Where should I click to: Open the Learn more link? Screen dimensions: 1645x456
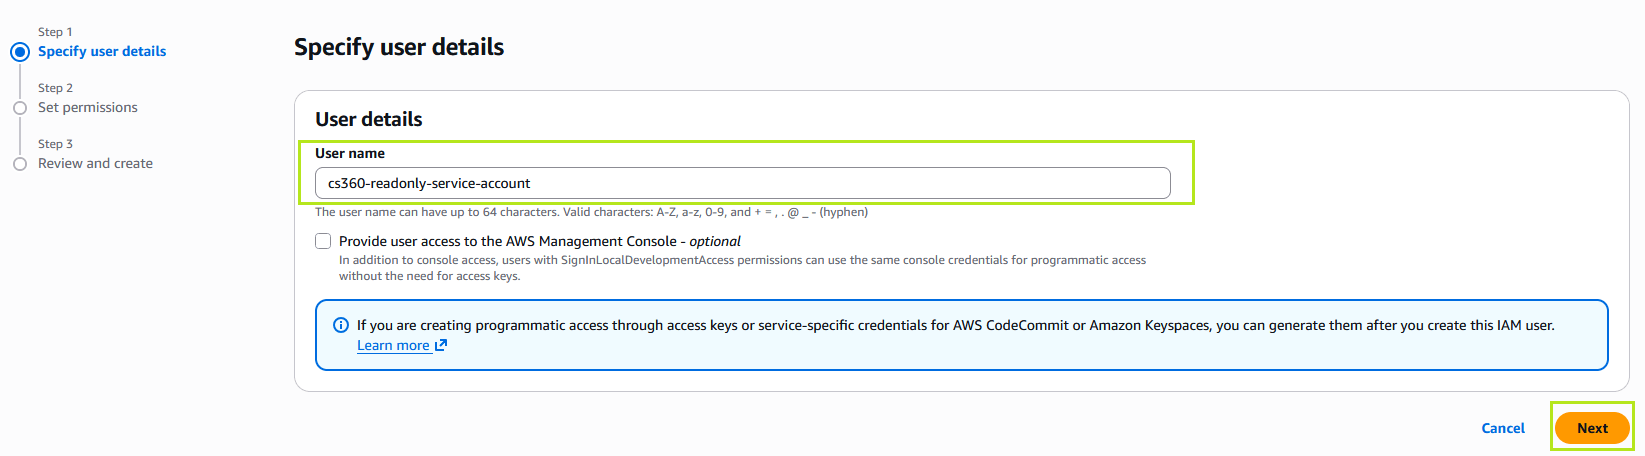pos(393,345)
